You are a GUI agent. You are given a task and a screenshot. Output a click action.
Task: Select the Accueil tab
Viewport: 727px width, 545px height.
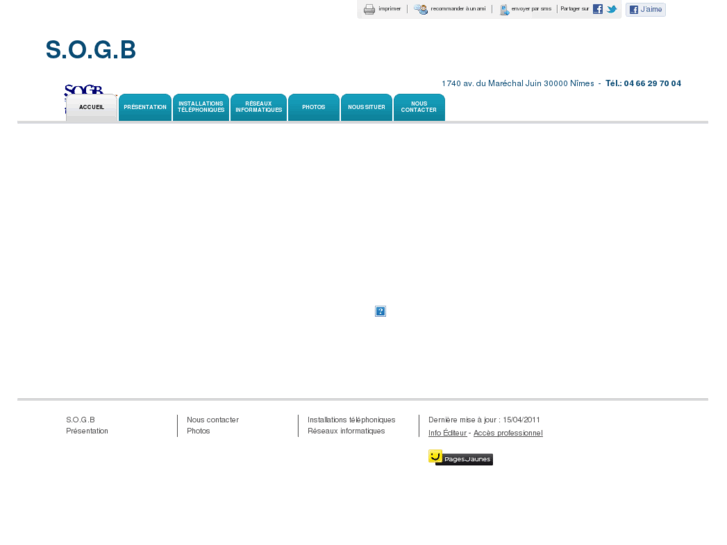pyautogui.click(x=91, y=107)
